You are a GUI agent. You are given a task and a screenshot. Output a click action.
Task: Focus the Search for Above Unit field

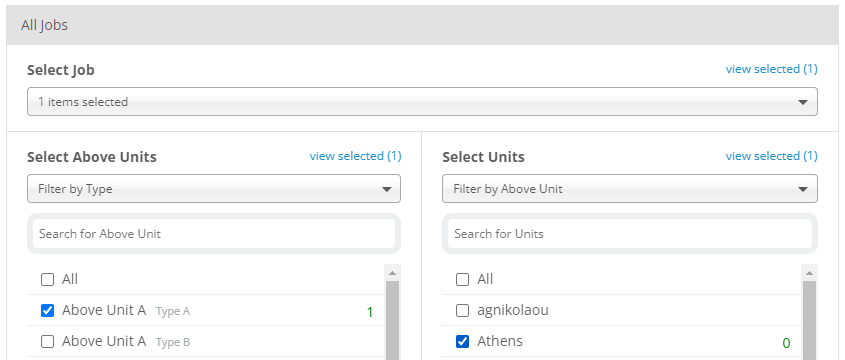(x=214, y=233)
